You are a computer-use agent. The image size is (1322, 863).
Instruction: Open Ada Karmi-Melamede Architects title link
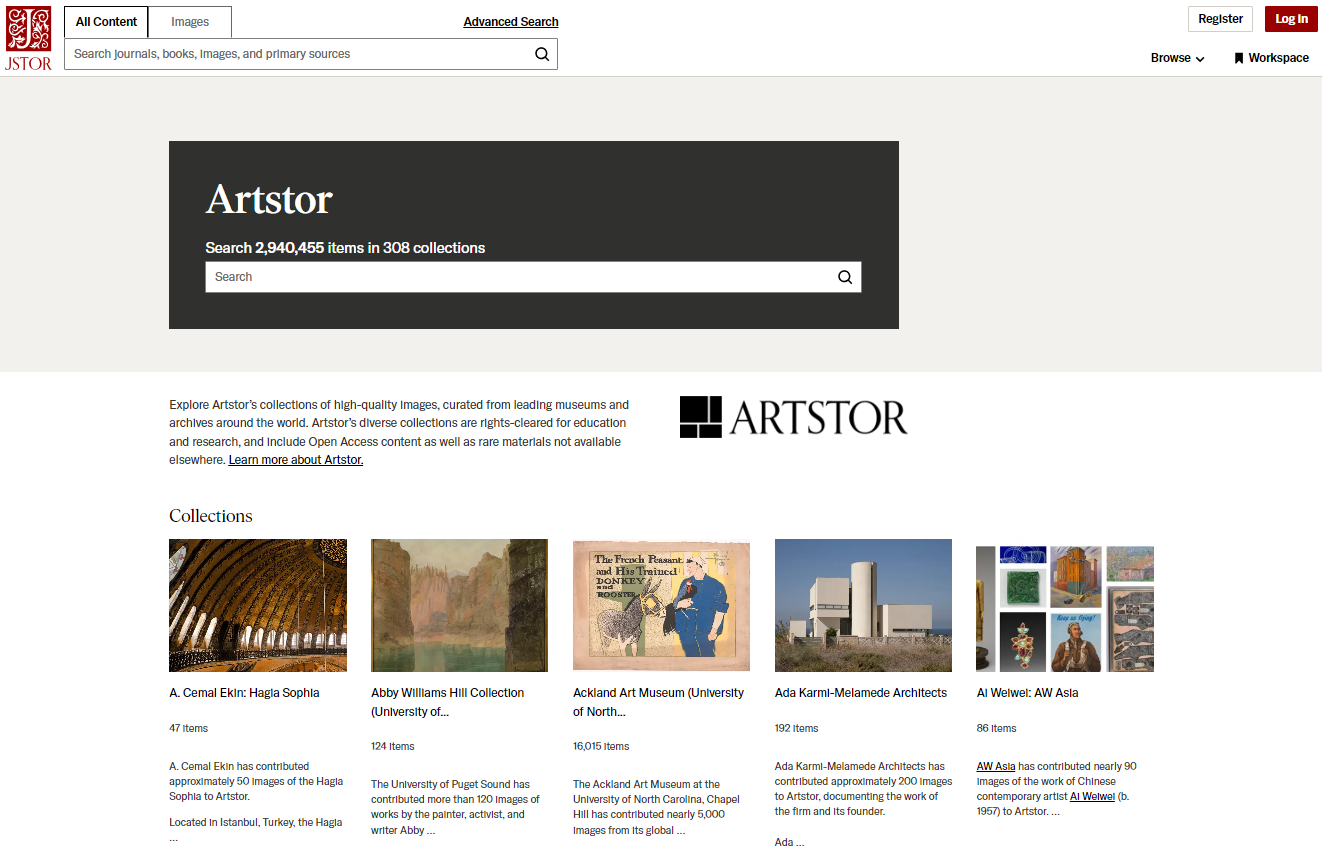[x=861, y=693]
